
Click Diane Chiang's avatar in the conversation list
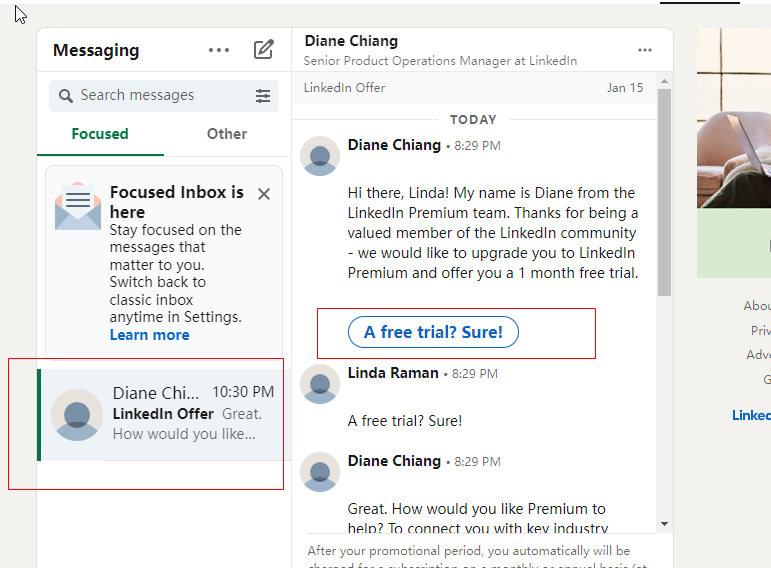coord(77,415)
